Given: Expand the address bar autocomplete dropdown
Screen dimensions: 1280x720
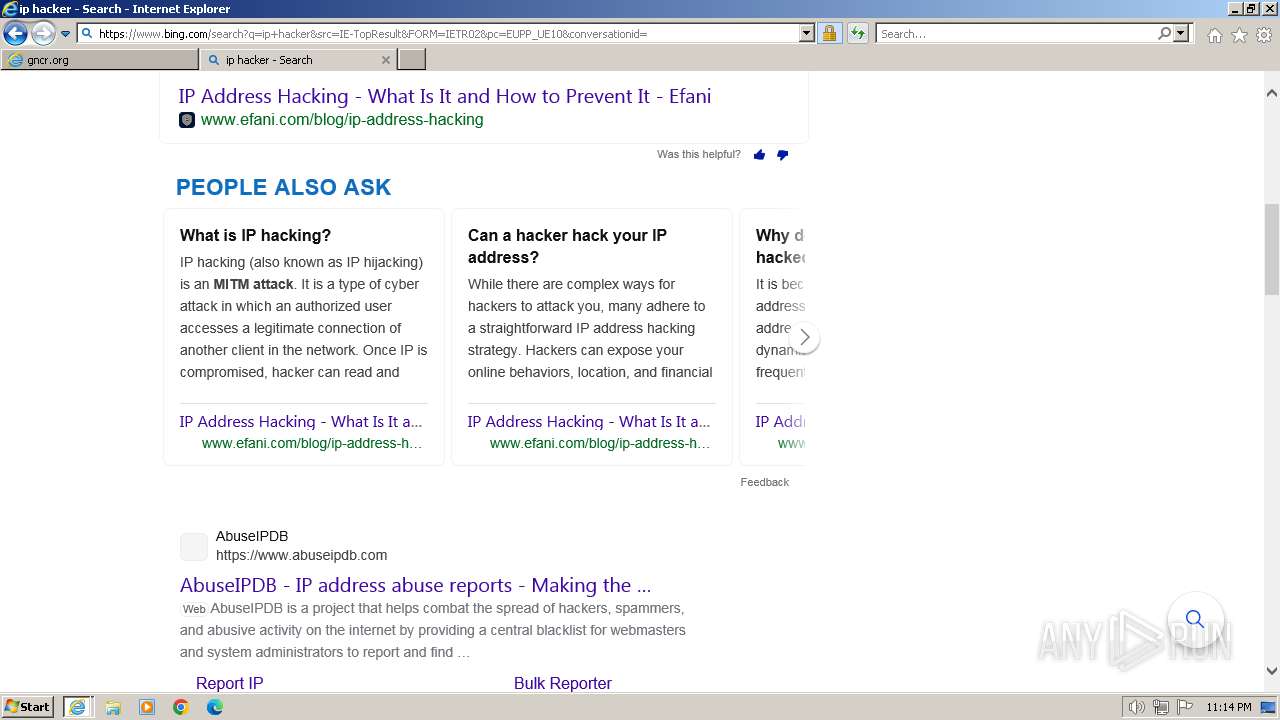Looking at the screenshot, I should 807,33.
